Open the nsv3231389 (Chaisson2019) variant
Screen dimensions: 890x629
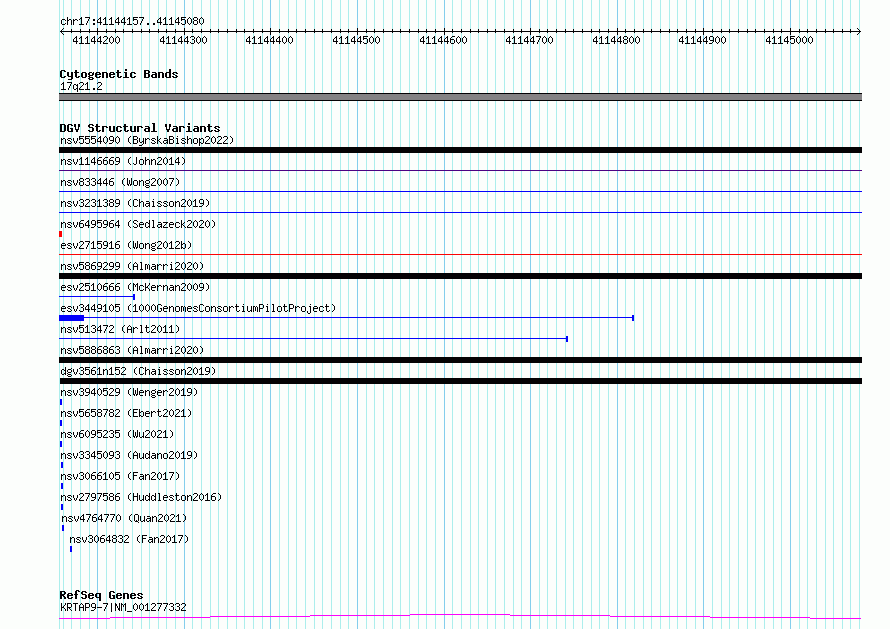tap(135, 203)
